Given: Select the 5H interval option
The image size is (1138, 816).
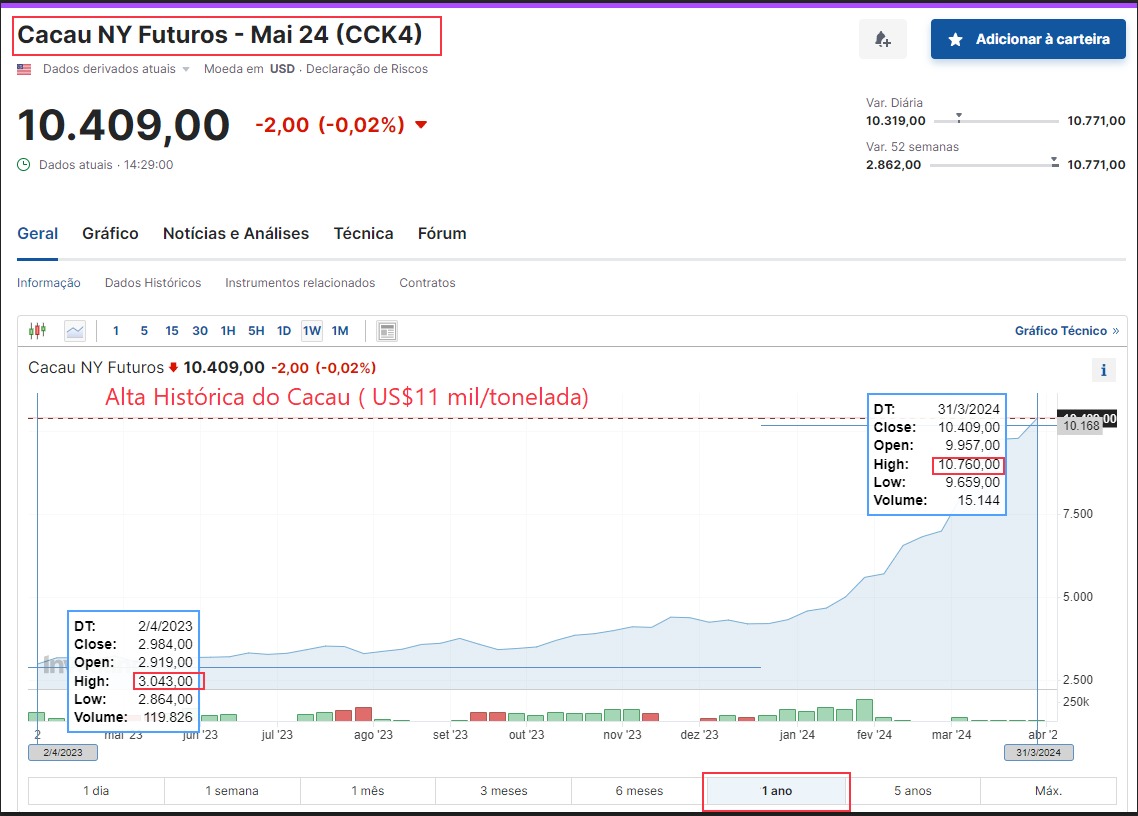Looking at the screenshot, I should [256, 331].
